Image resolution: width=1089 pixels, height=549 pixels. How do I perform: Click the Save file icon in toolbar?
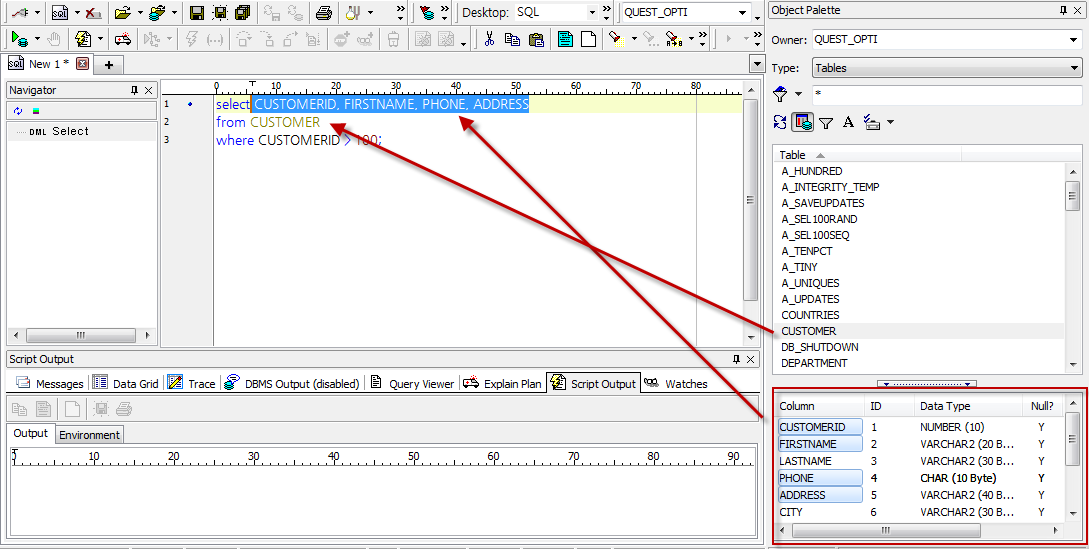tap(197, 13)
